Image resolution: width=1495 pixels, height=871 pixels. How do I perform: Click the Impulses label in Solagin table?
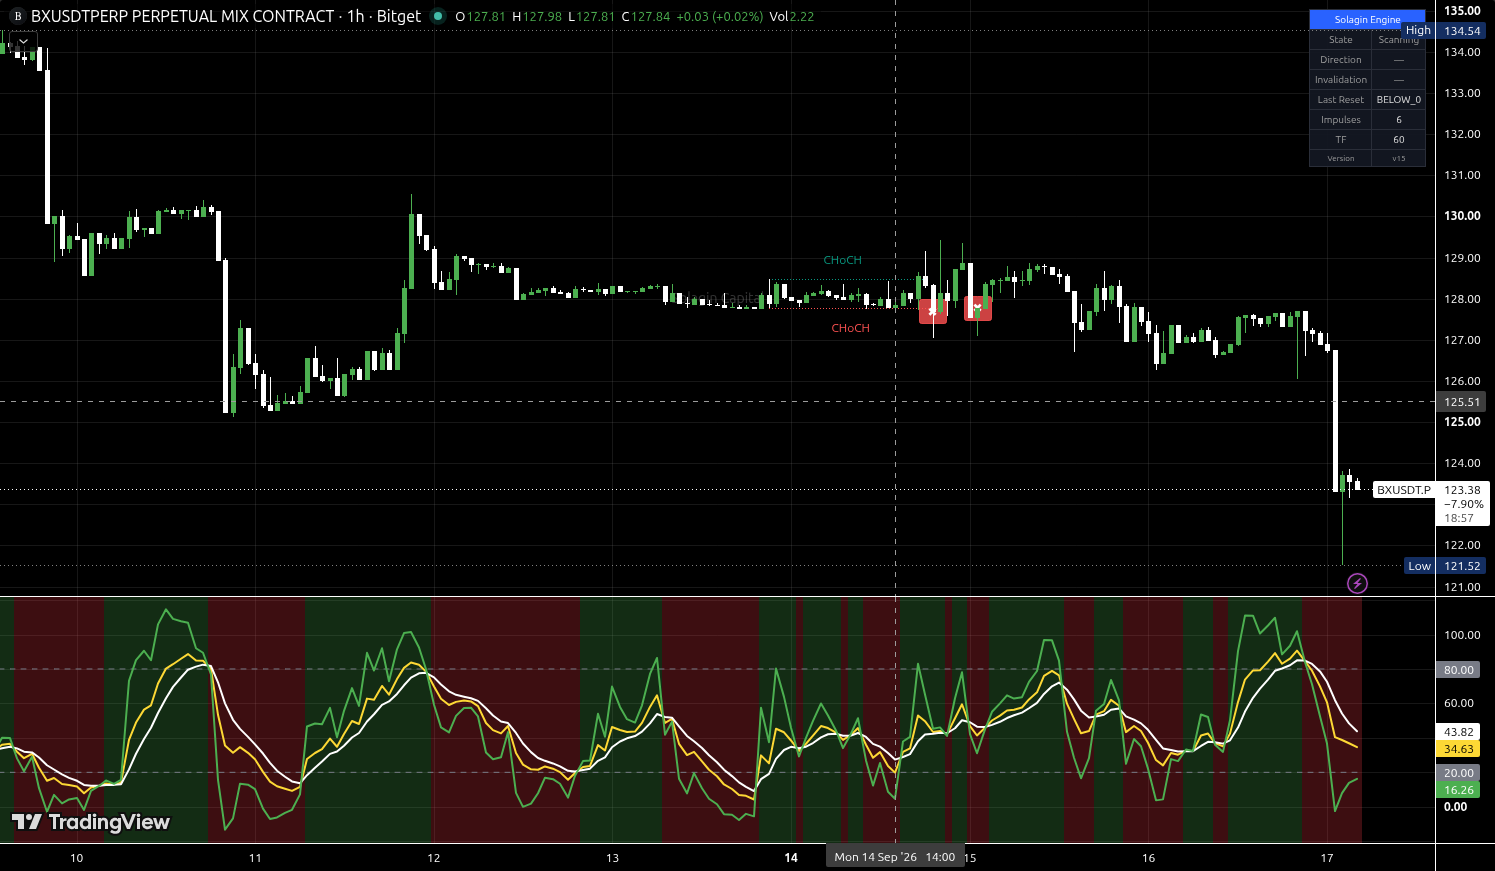click(1340, 120)
